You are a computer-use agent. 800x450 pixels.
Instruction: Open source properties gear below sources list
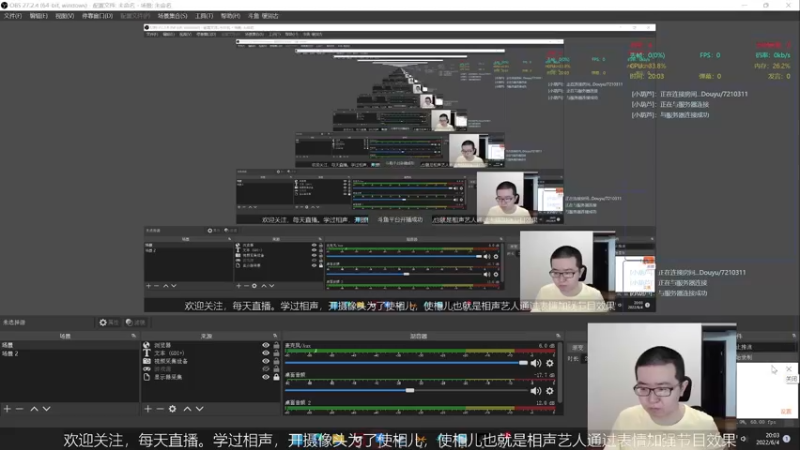pyautogui.click(x=172, y=409)
